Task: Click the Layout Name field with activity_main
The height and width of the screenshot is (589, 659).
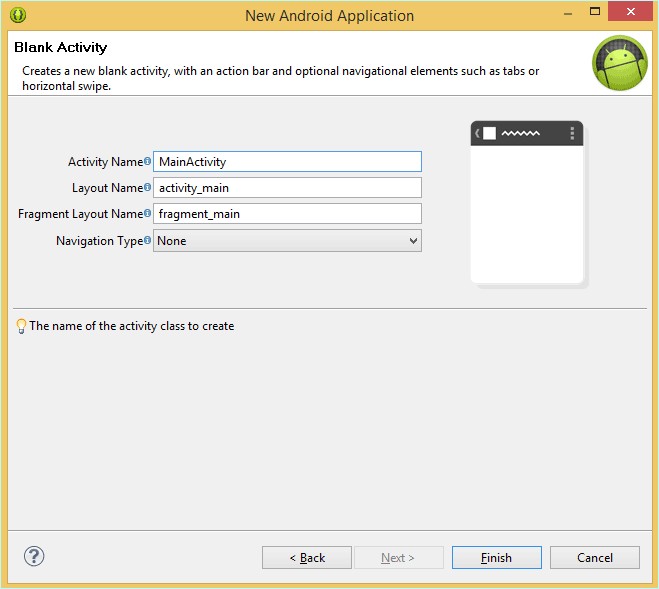Action: click(287, 188)
